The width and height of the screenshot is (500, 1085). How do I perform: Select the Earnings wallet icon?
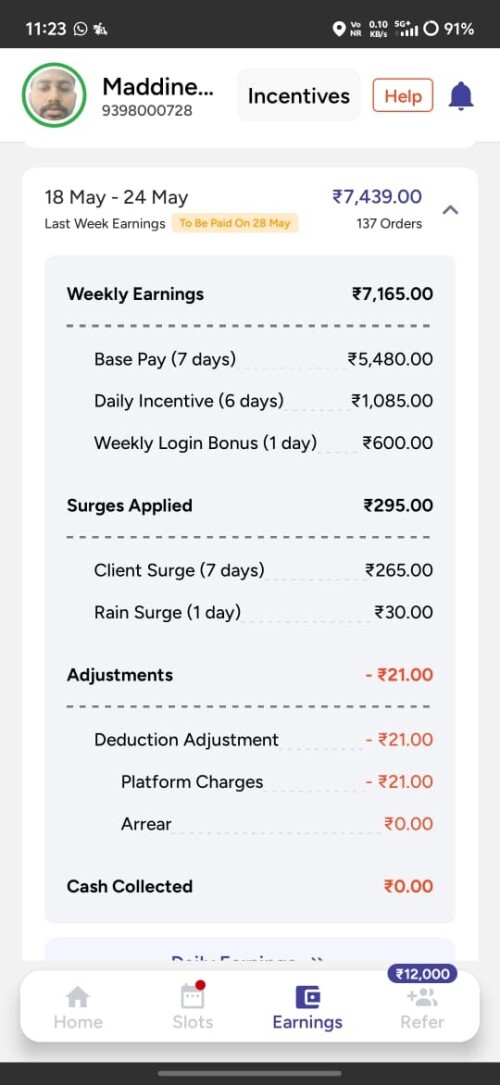[308, 997]
